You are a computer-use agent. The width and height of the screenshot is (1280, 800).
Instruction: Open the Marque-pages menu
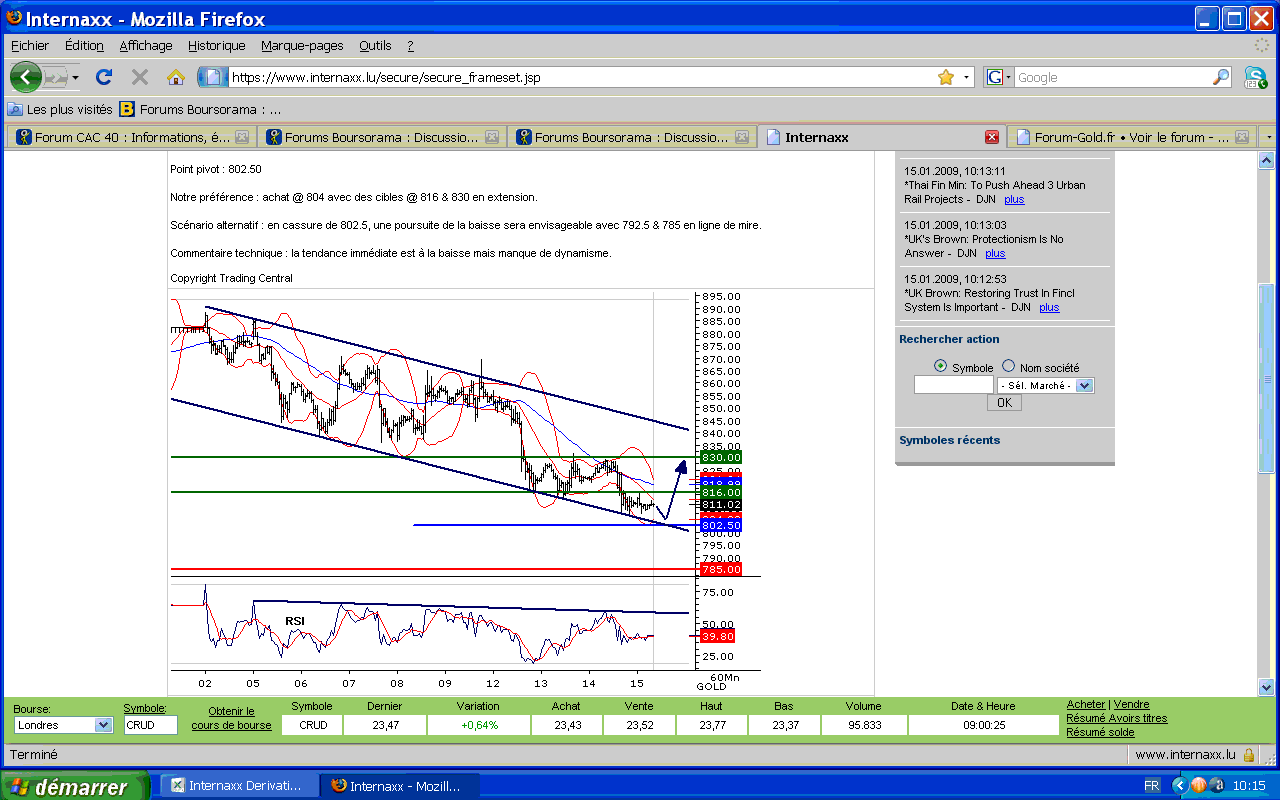click(x=302, y=45)
